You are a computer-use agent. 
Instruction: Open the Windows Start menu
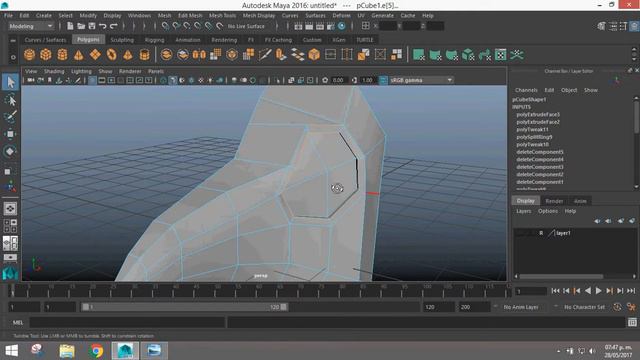pos(11,351)
